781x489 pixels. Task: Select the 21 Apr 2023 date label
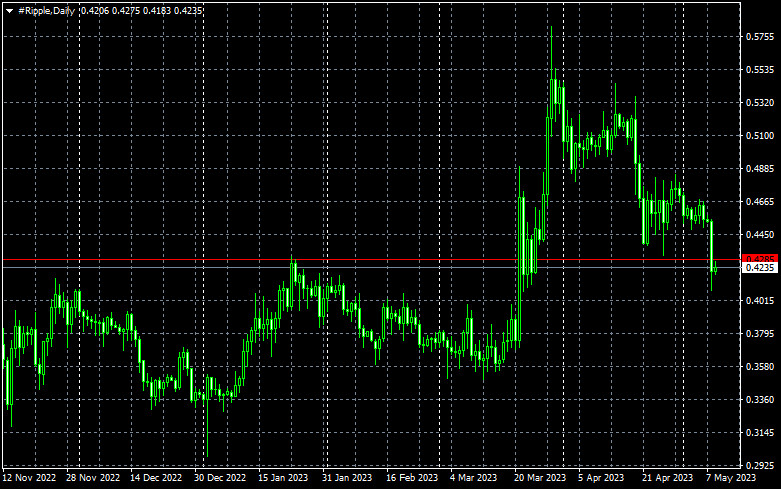[x=667, y=478]
